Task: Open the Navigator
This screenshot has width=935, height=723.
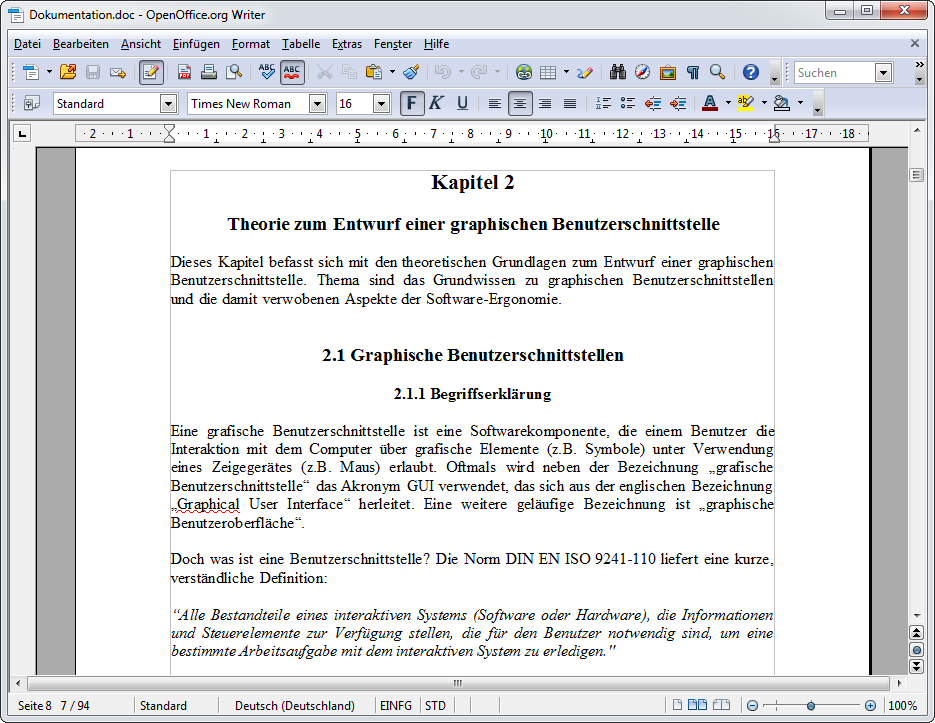Action: pos(643,71)
